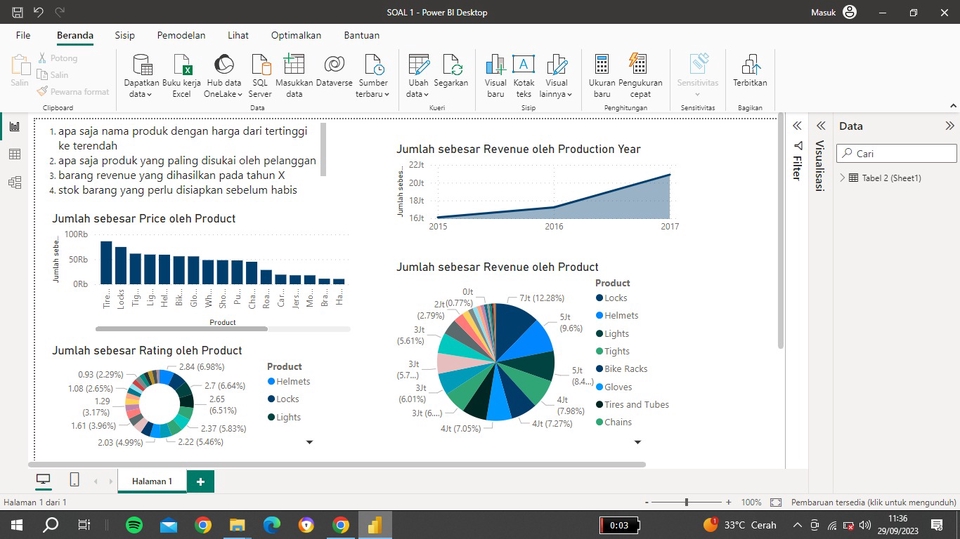This screenshot has height=539, width=960.
Task: Open Visual lainnya dropdown
Action: click(x=556, y=75)
